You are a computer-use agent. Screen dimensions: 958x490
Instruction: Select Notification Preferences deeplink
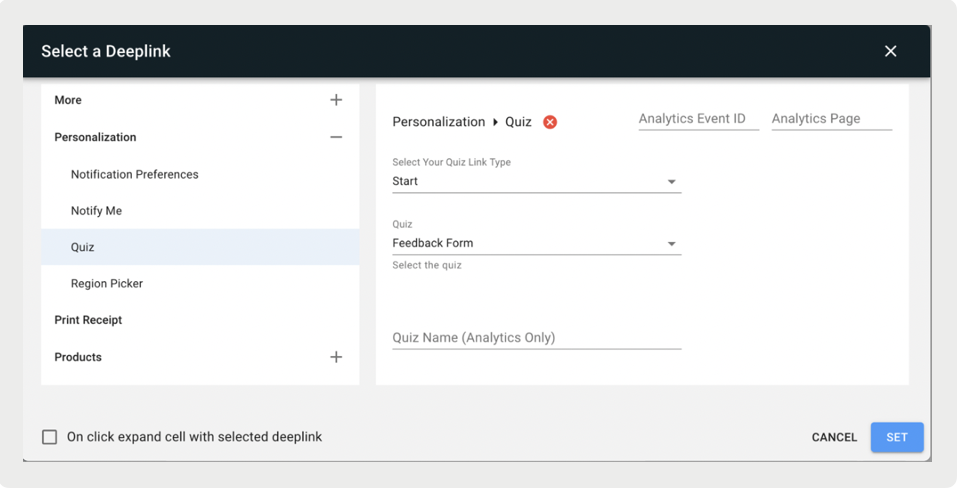pos(200,175)
